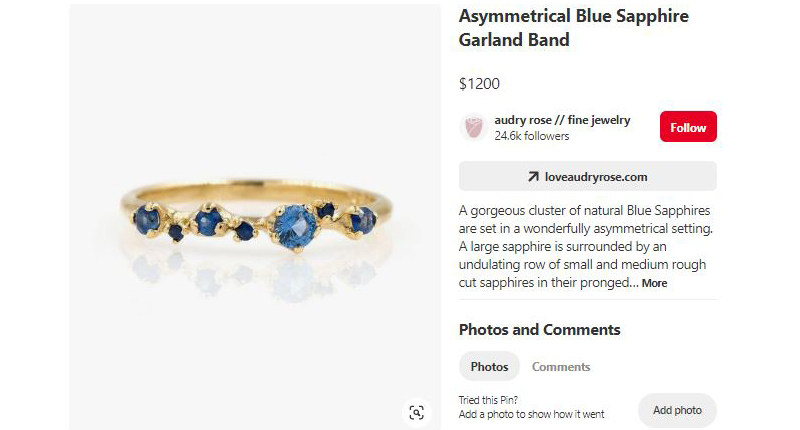
Task: Switch to the Comments tab
Action: pos(561,366)
